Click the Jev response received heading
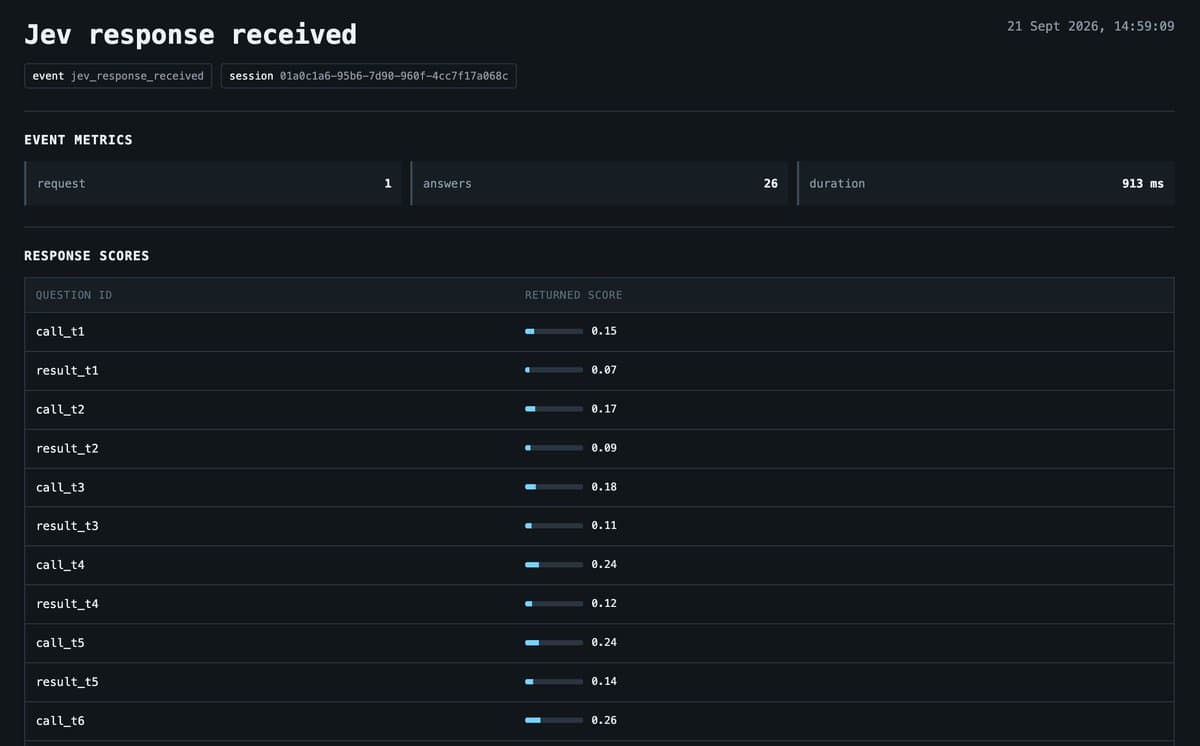The height and width of the screenshot is (746, 1200). 190,34
